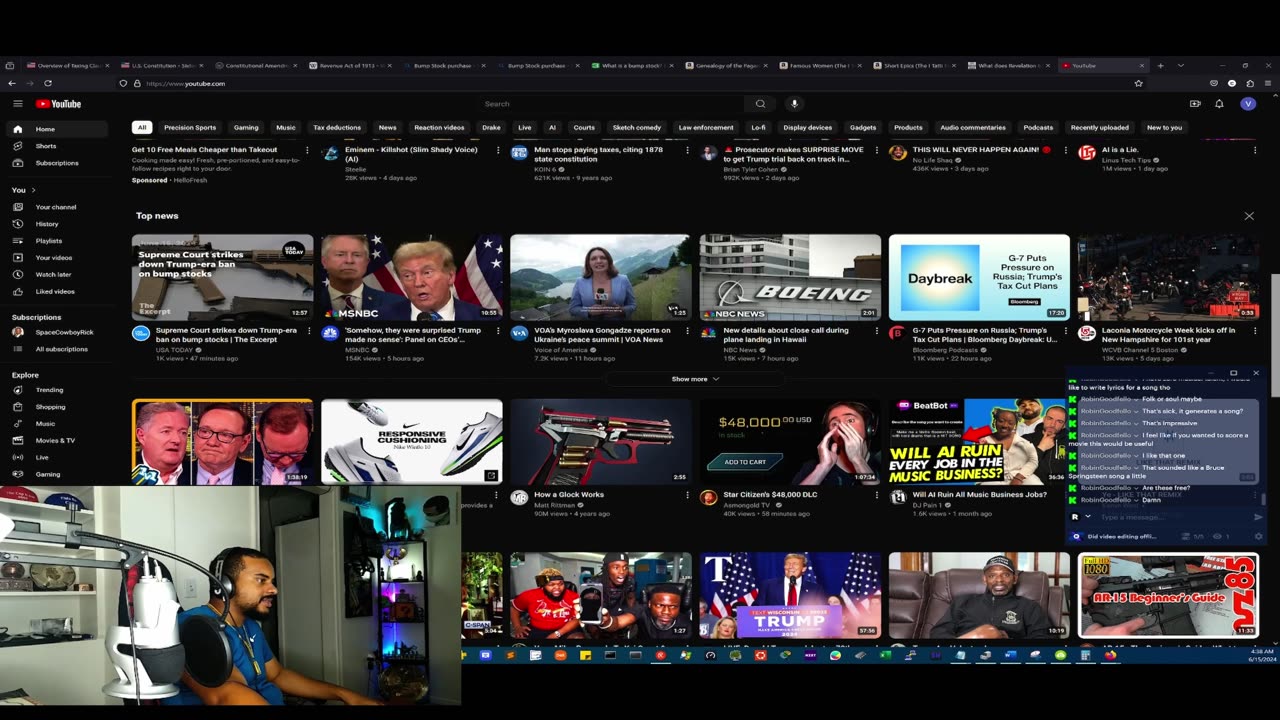The height and width of the screenshot is (720, 1280).
Task: Open Movies & TV under Explore
Action: (58, 440)
